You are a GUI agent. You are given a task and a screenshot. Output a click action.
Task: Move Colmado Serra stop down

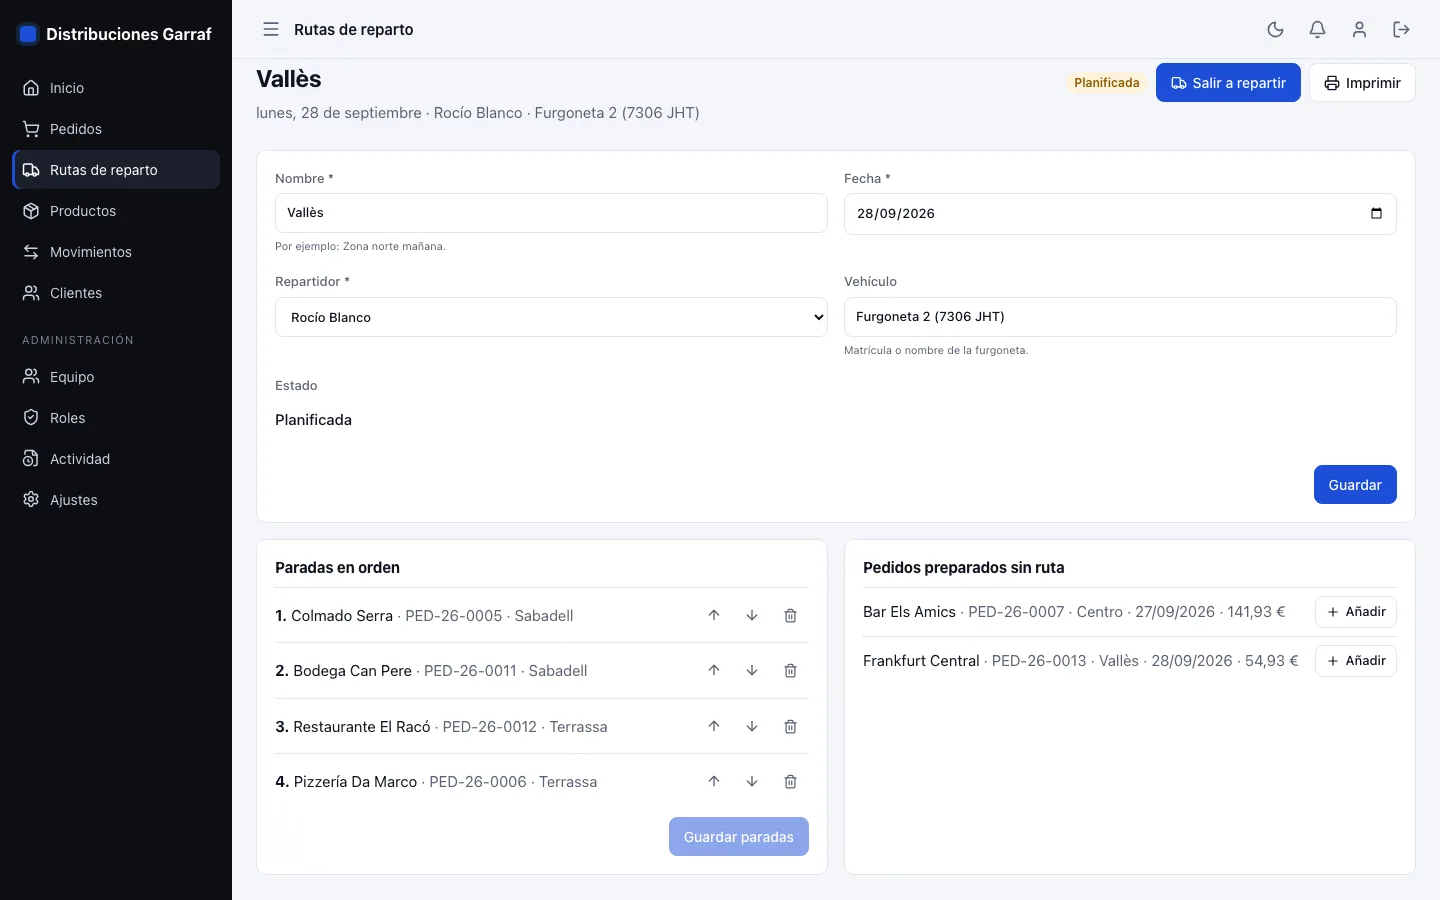tap(752, 616)
